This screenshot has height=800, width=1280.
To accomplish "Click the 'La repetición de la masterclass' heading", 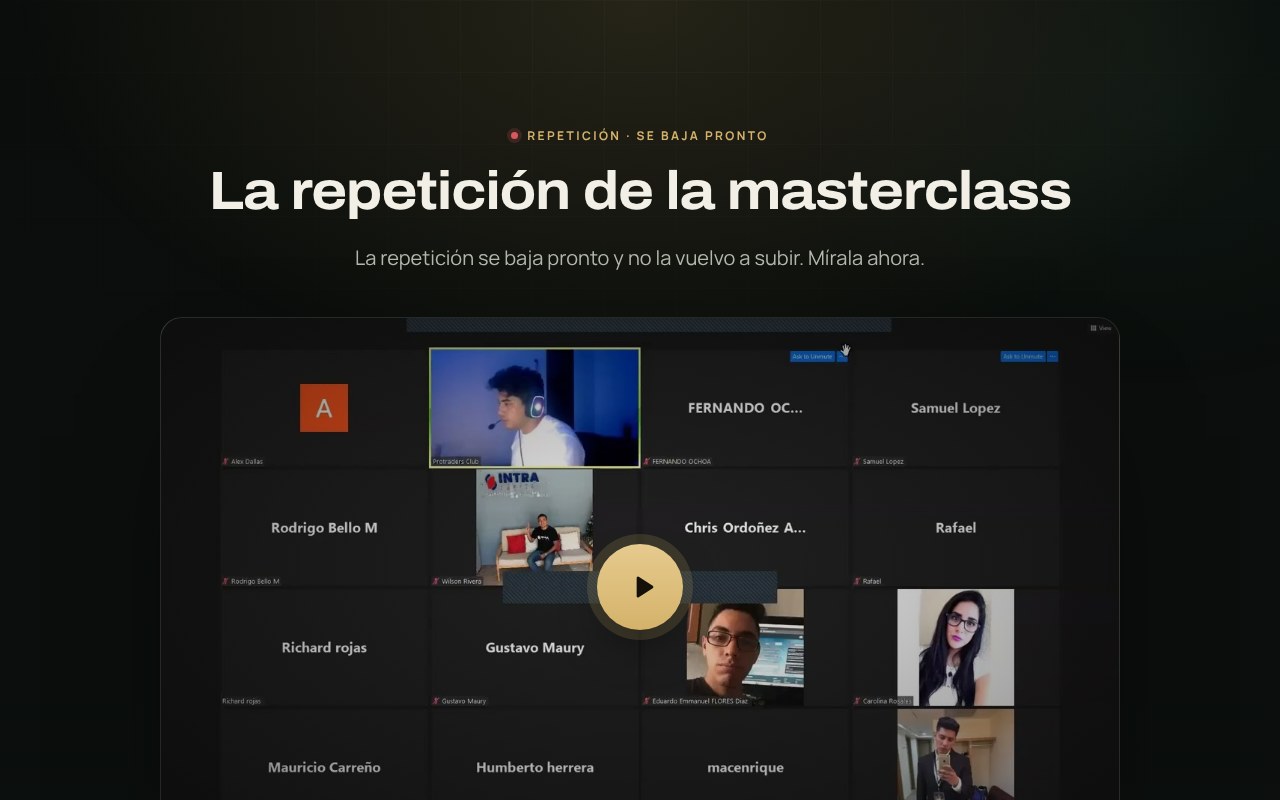I will click(640, 190).
